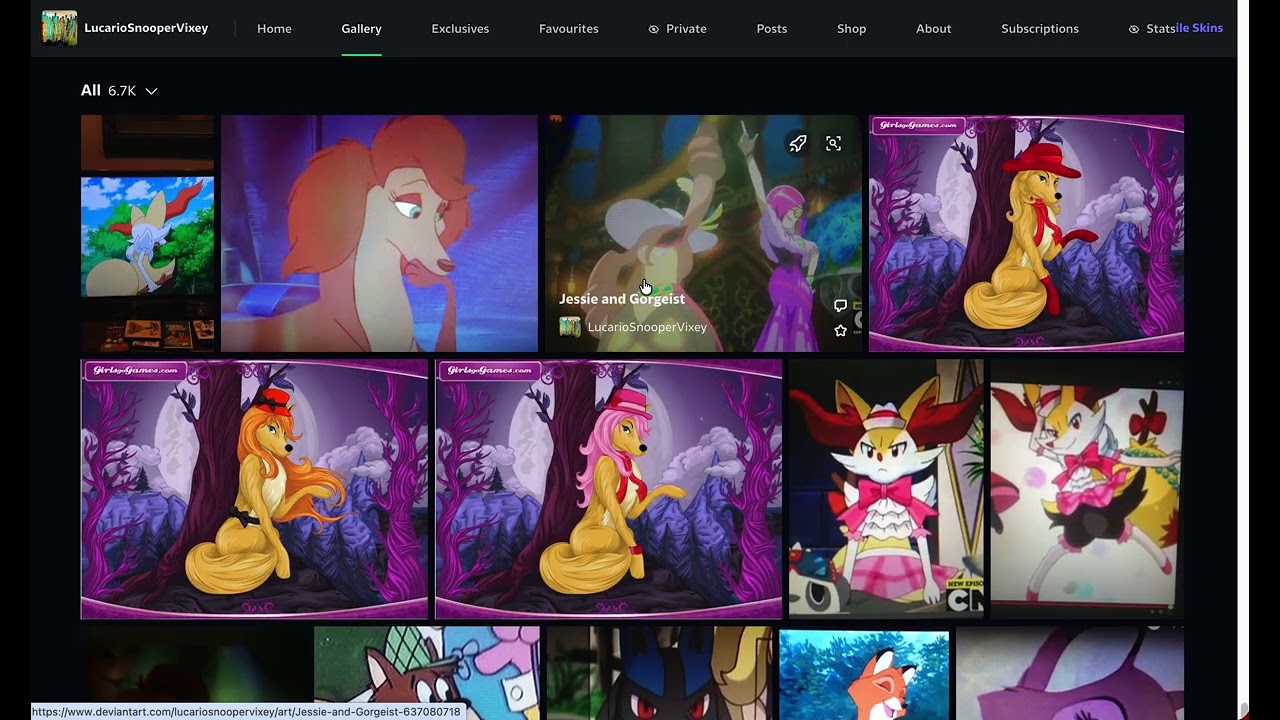Open the orange fox in blue forest thumbnail
This screenshot has height=720, width=1280.
[x=864, y=673]
